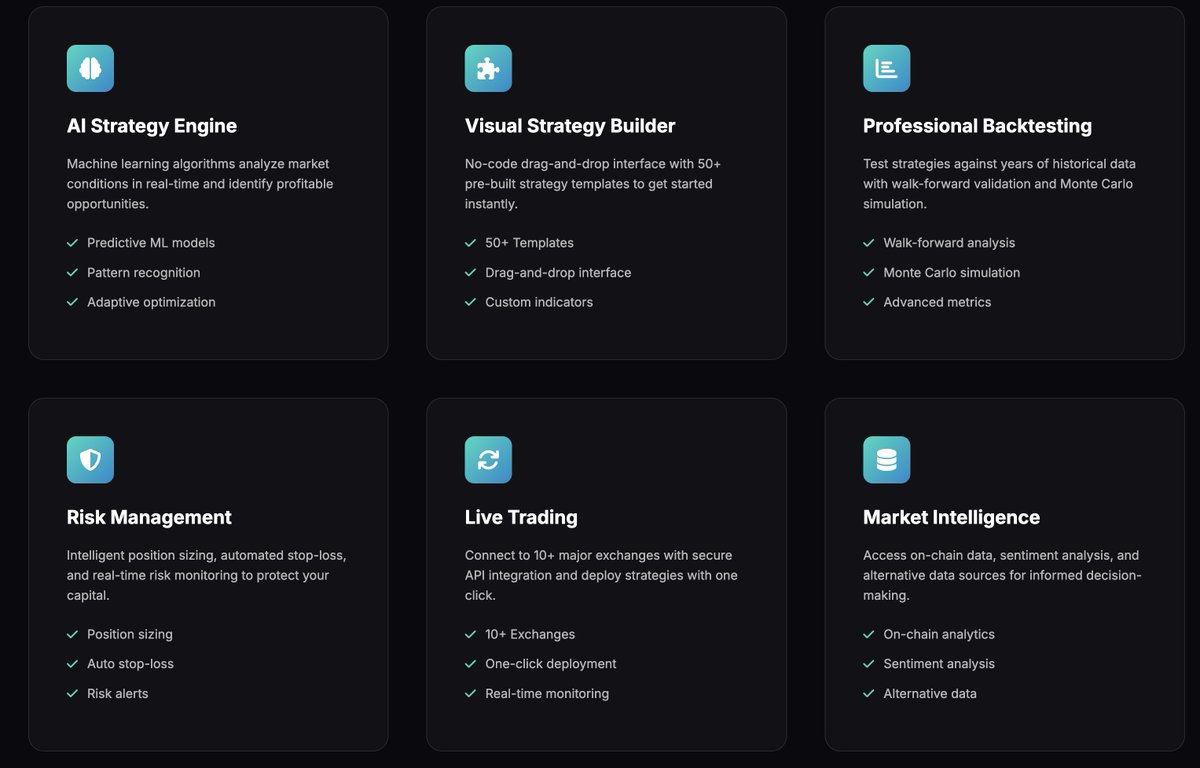
Task: Click checkmark beside Sentiment analysis item
Action: point(868,664)
